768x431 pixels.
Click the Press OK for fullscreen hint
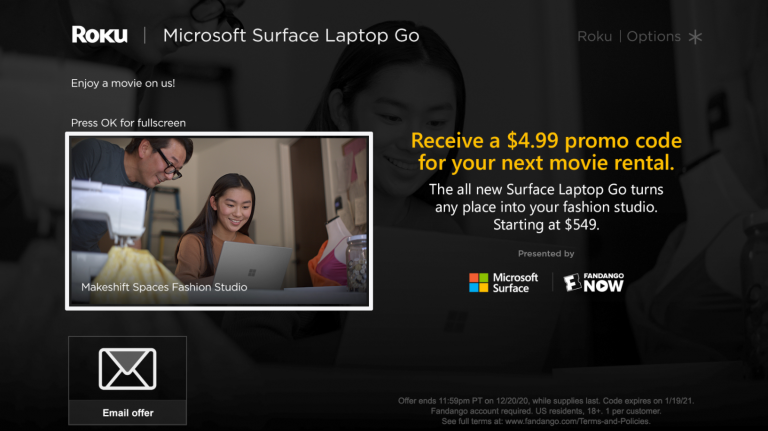coord(128,123)
